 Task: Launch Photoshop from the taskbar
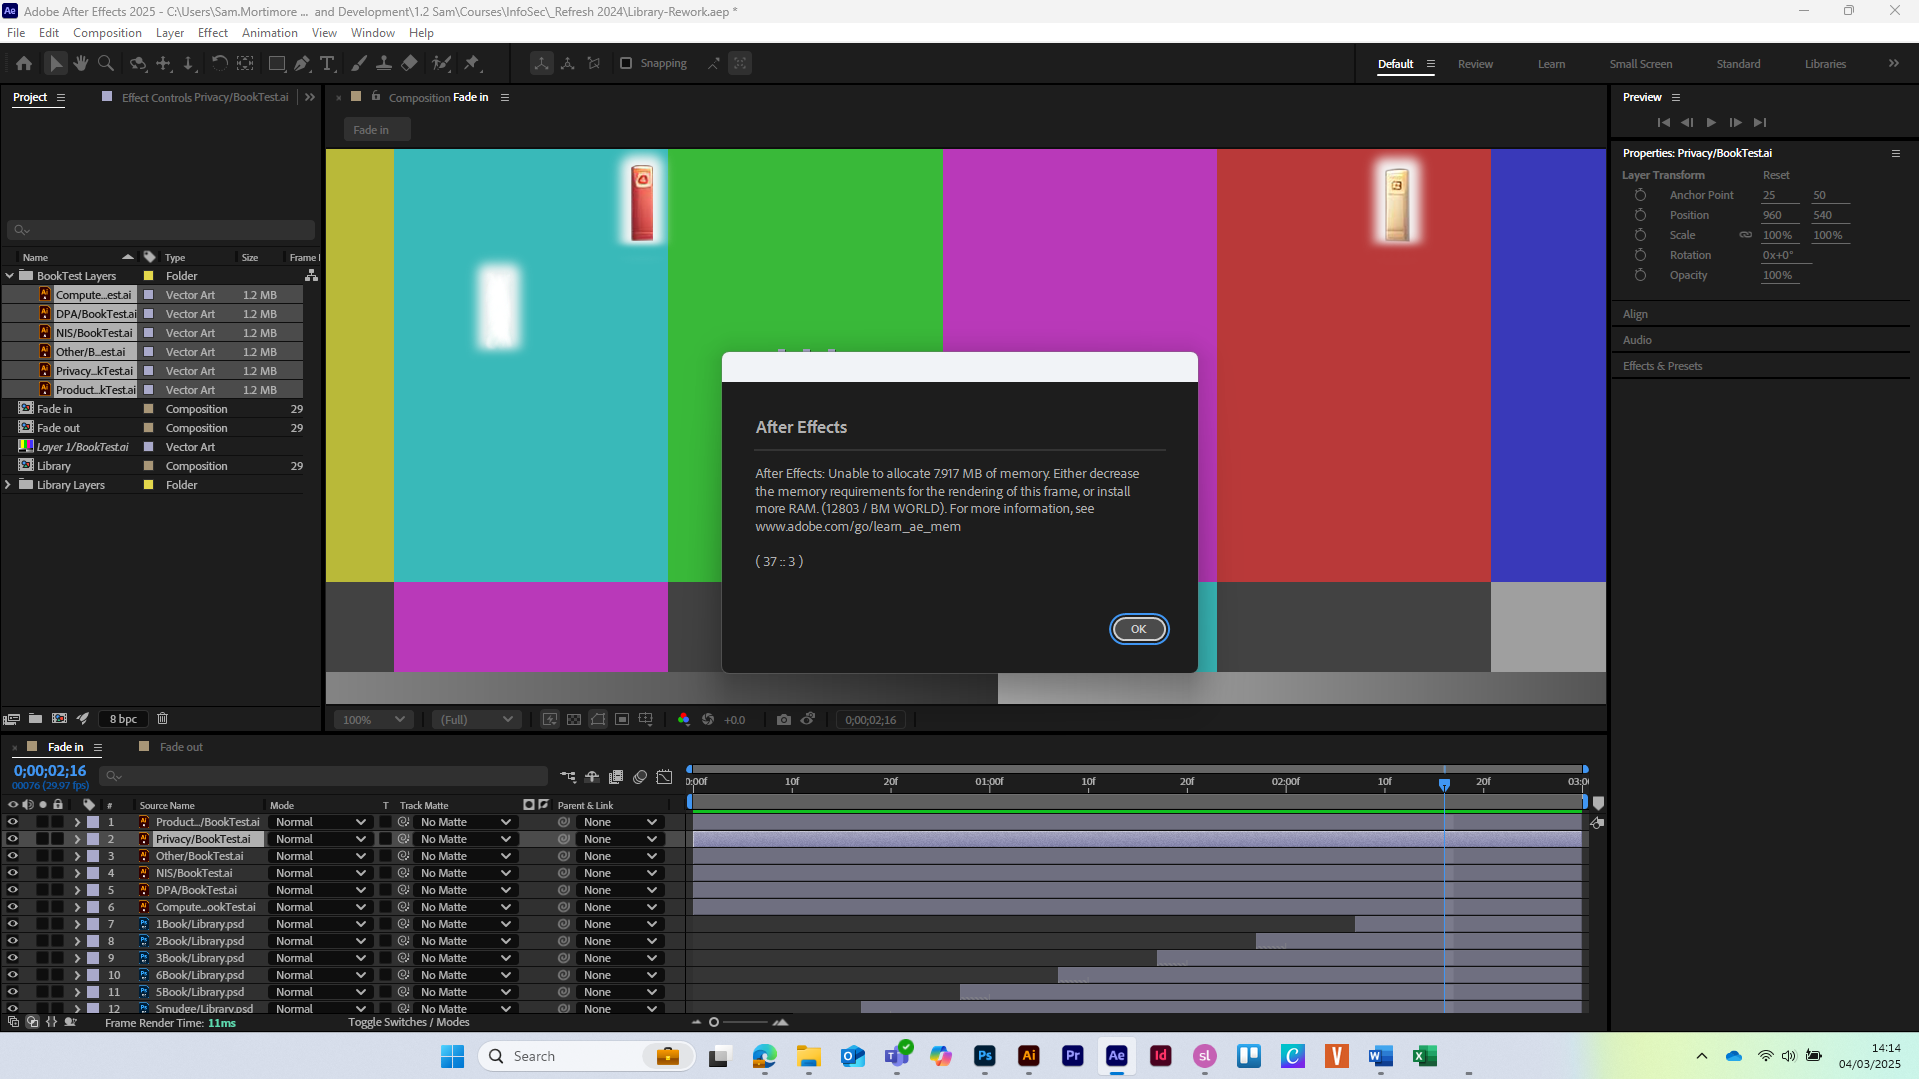984,1056
